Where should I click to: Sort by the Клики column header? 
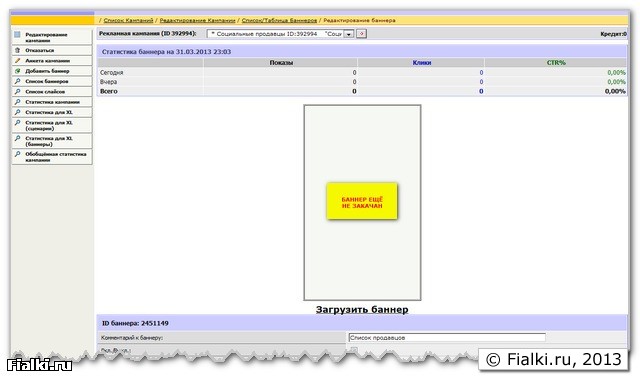pyautogui.click(x=422, y=62)
